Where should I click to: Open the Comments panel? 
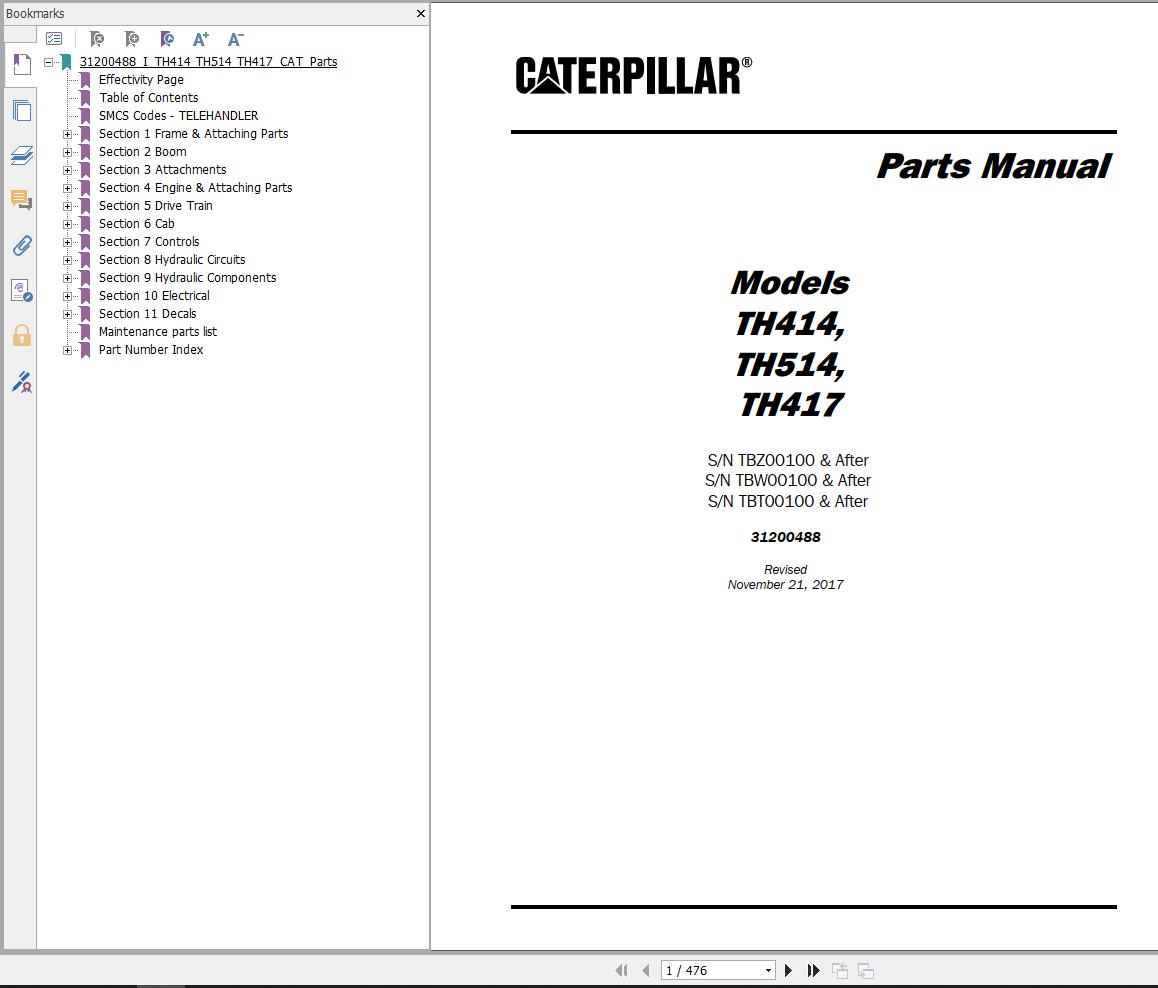[22, 200]
